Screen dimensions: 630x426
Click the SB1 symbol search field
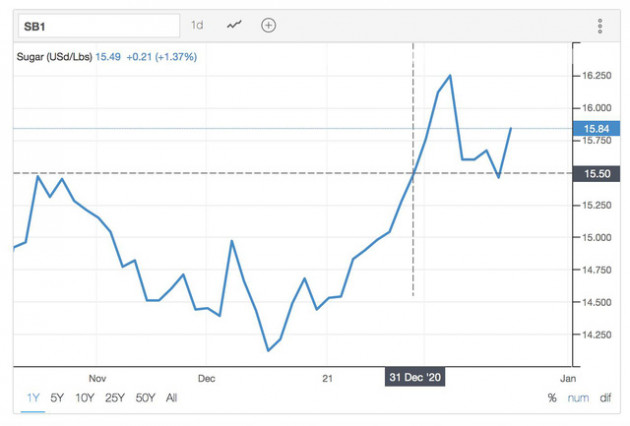click(96, 25)
